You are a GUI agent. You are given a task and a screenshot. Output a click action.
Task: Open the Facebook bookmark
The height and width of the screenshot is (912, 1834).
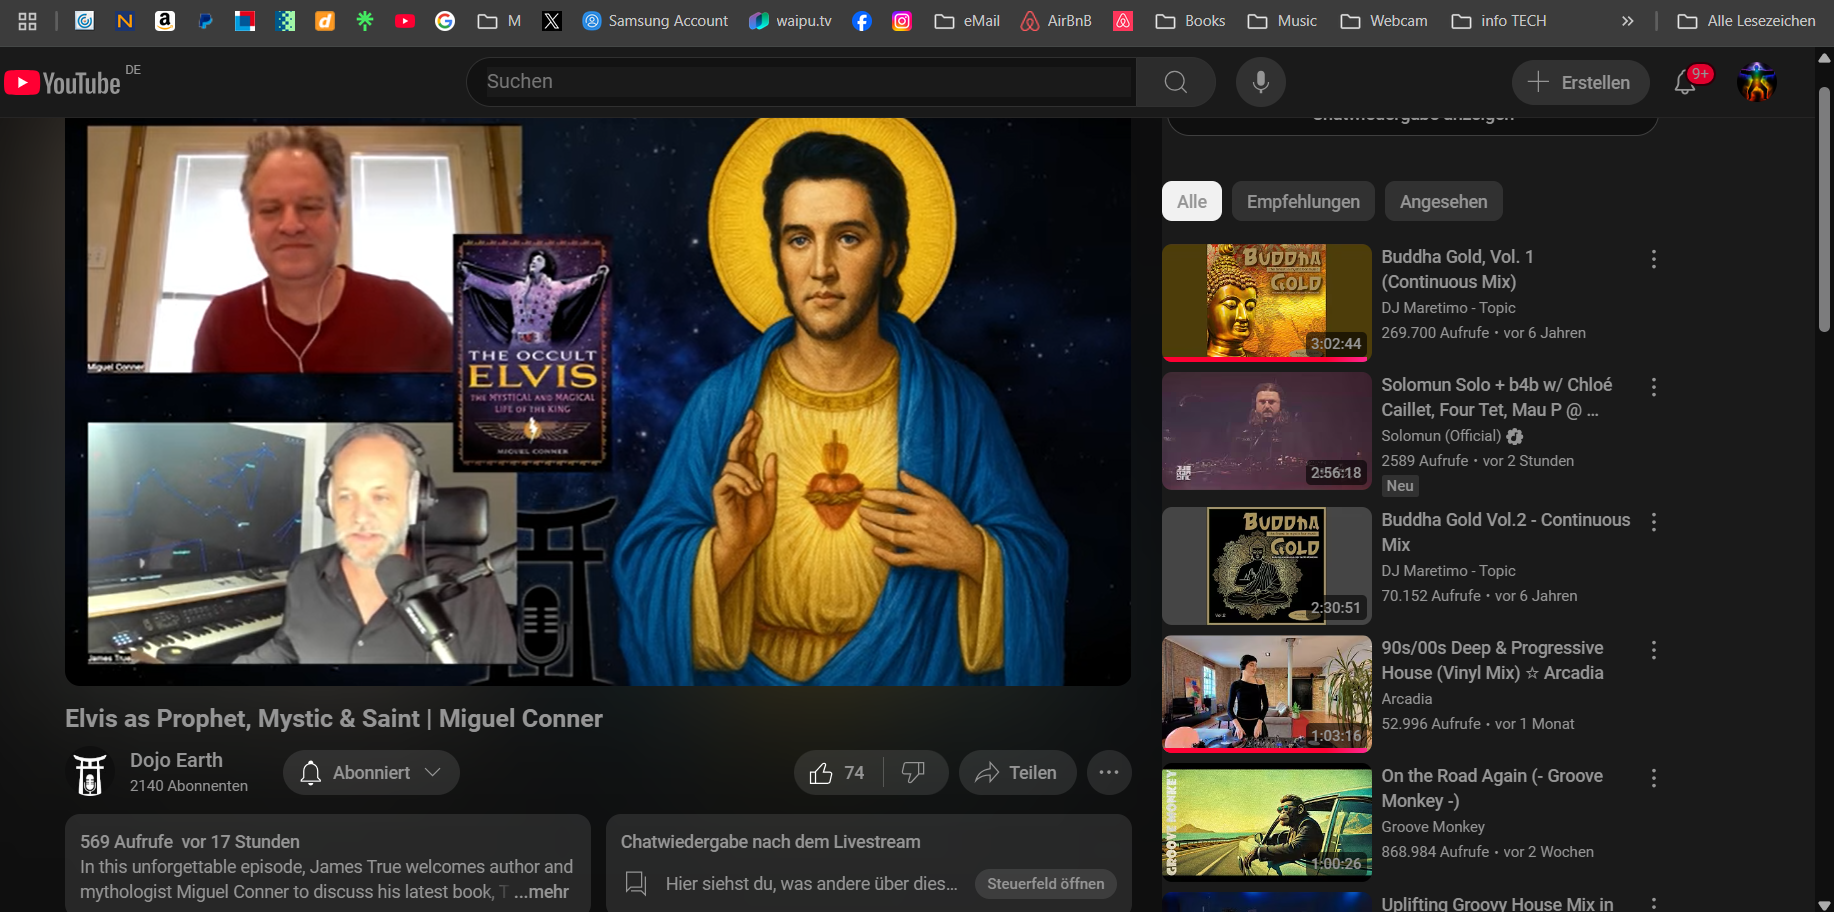tap(862, 21)
